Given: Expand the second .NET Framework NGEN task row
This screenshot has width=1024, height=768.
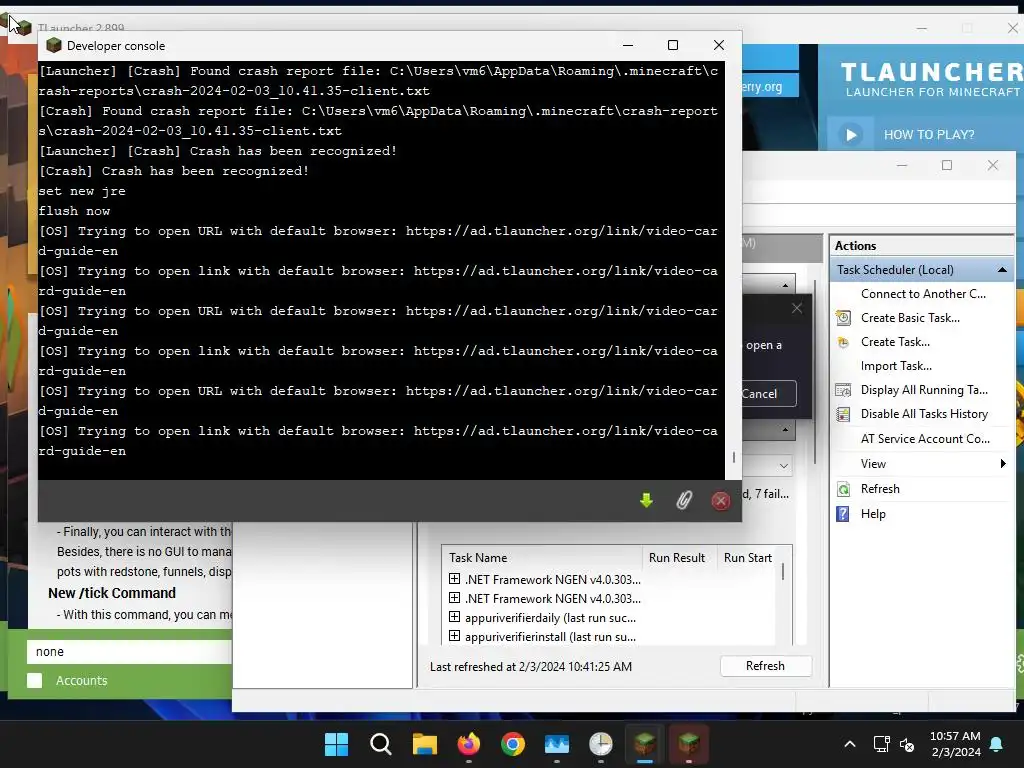Looking at the screenshot, I should pyautogui.click(x=455, y=598).
